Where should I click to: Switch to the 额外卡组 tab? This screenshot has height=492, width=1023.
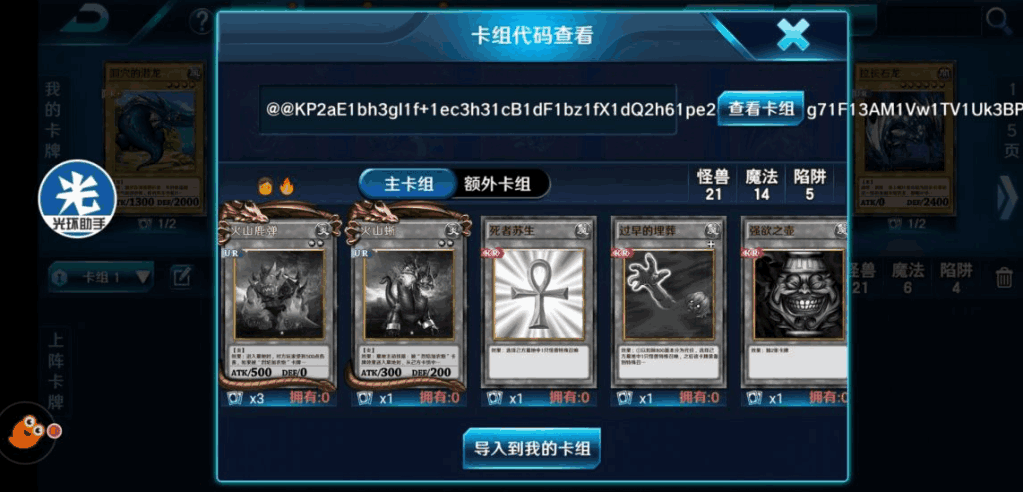tap(498, 184)
